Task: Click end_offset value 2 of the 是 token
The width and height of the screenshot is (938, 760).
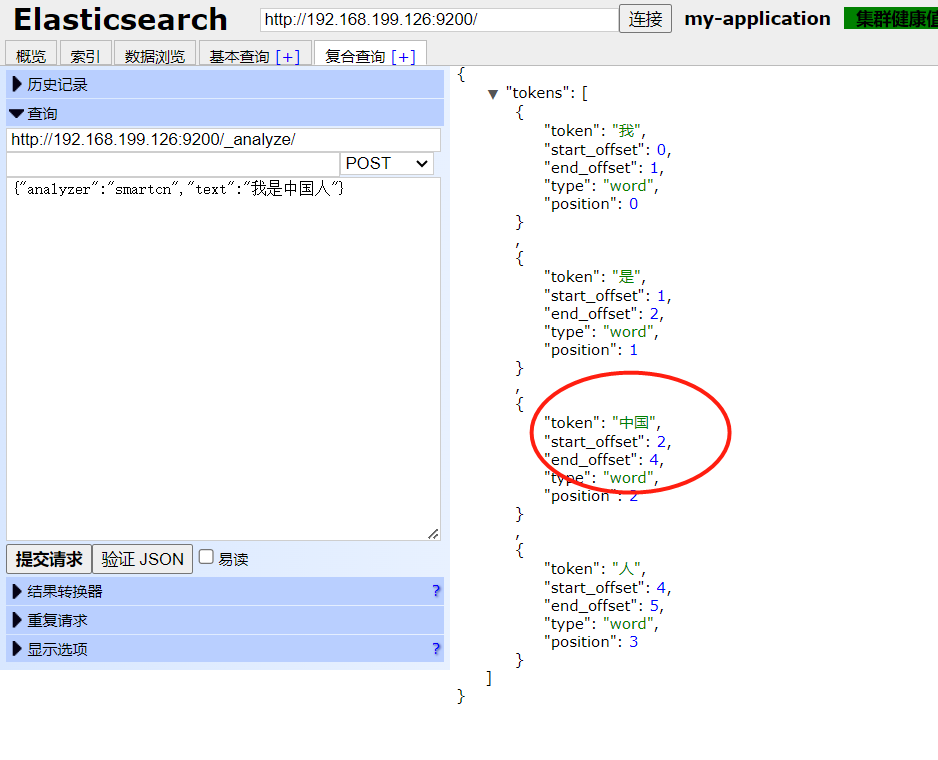Action: tap(654, 314)
